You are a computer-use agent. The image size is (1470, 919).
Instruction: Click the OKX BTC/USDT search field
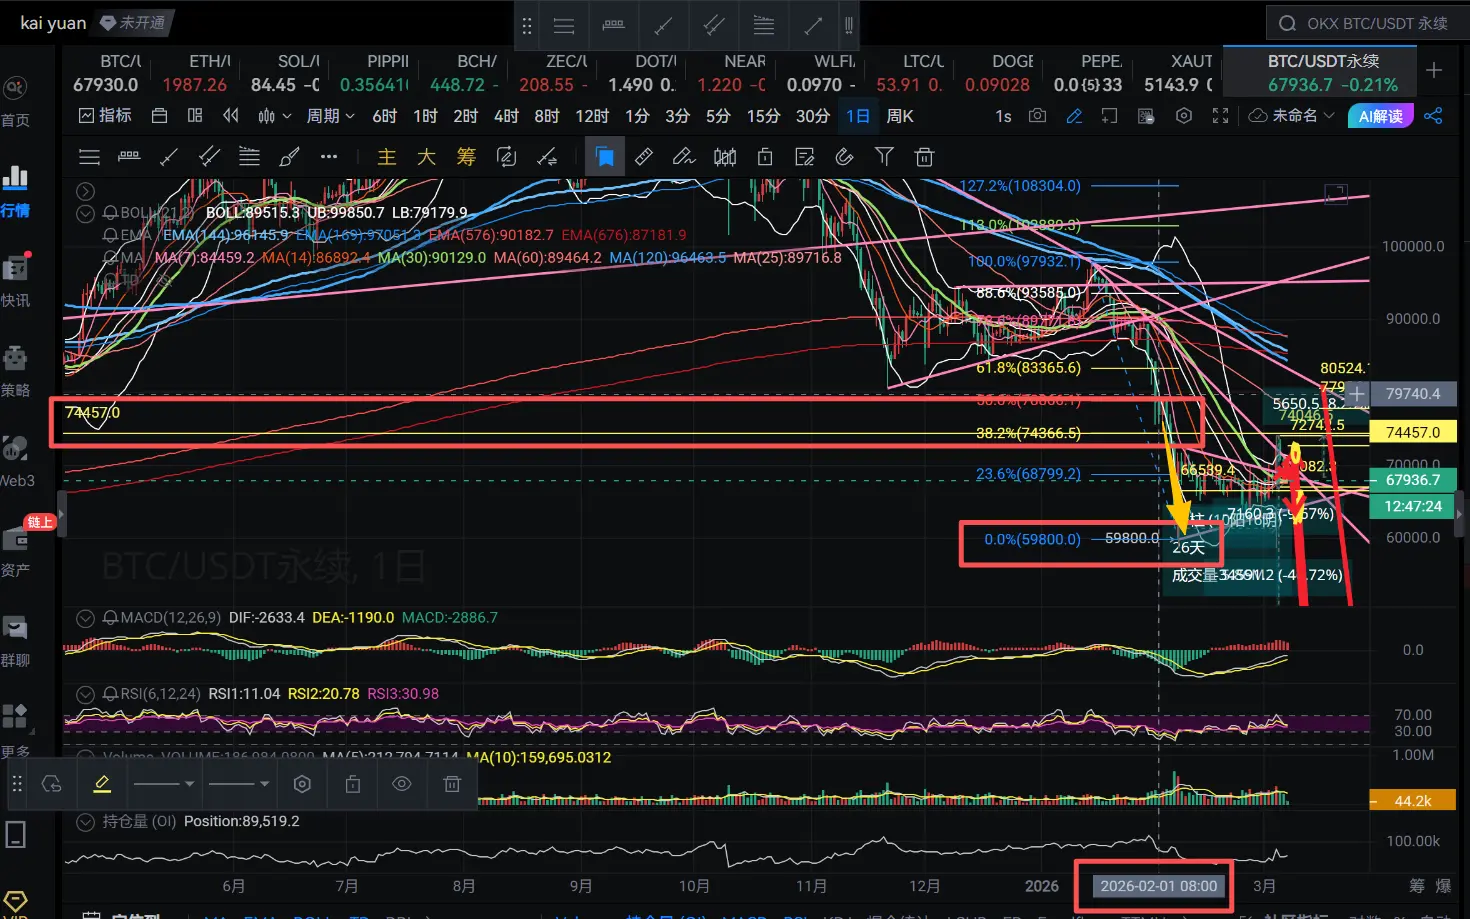pyautogui.click(x=1367, y=23)
